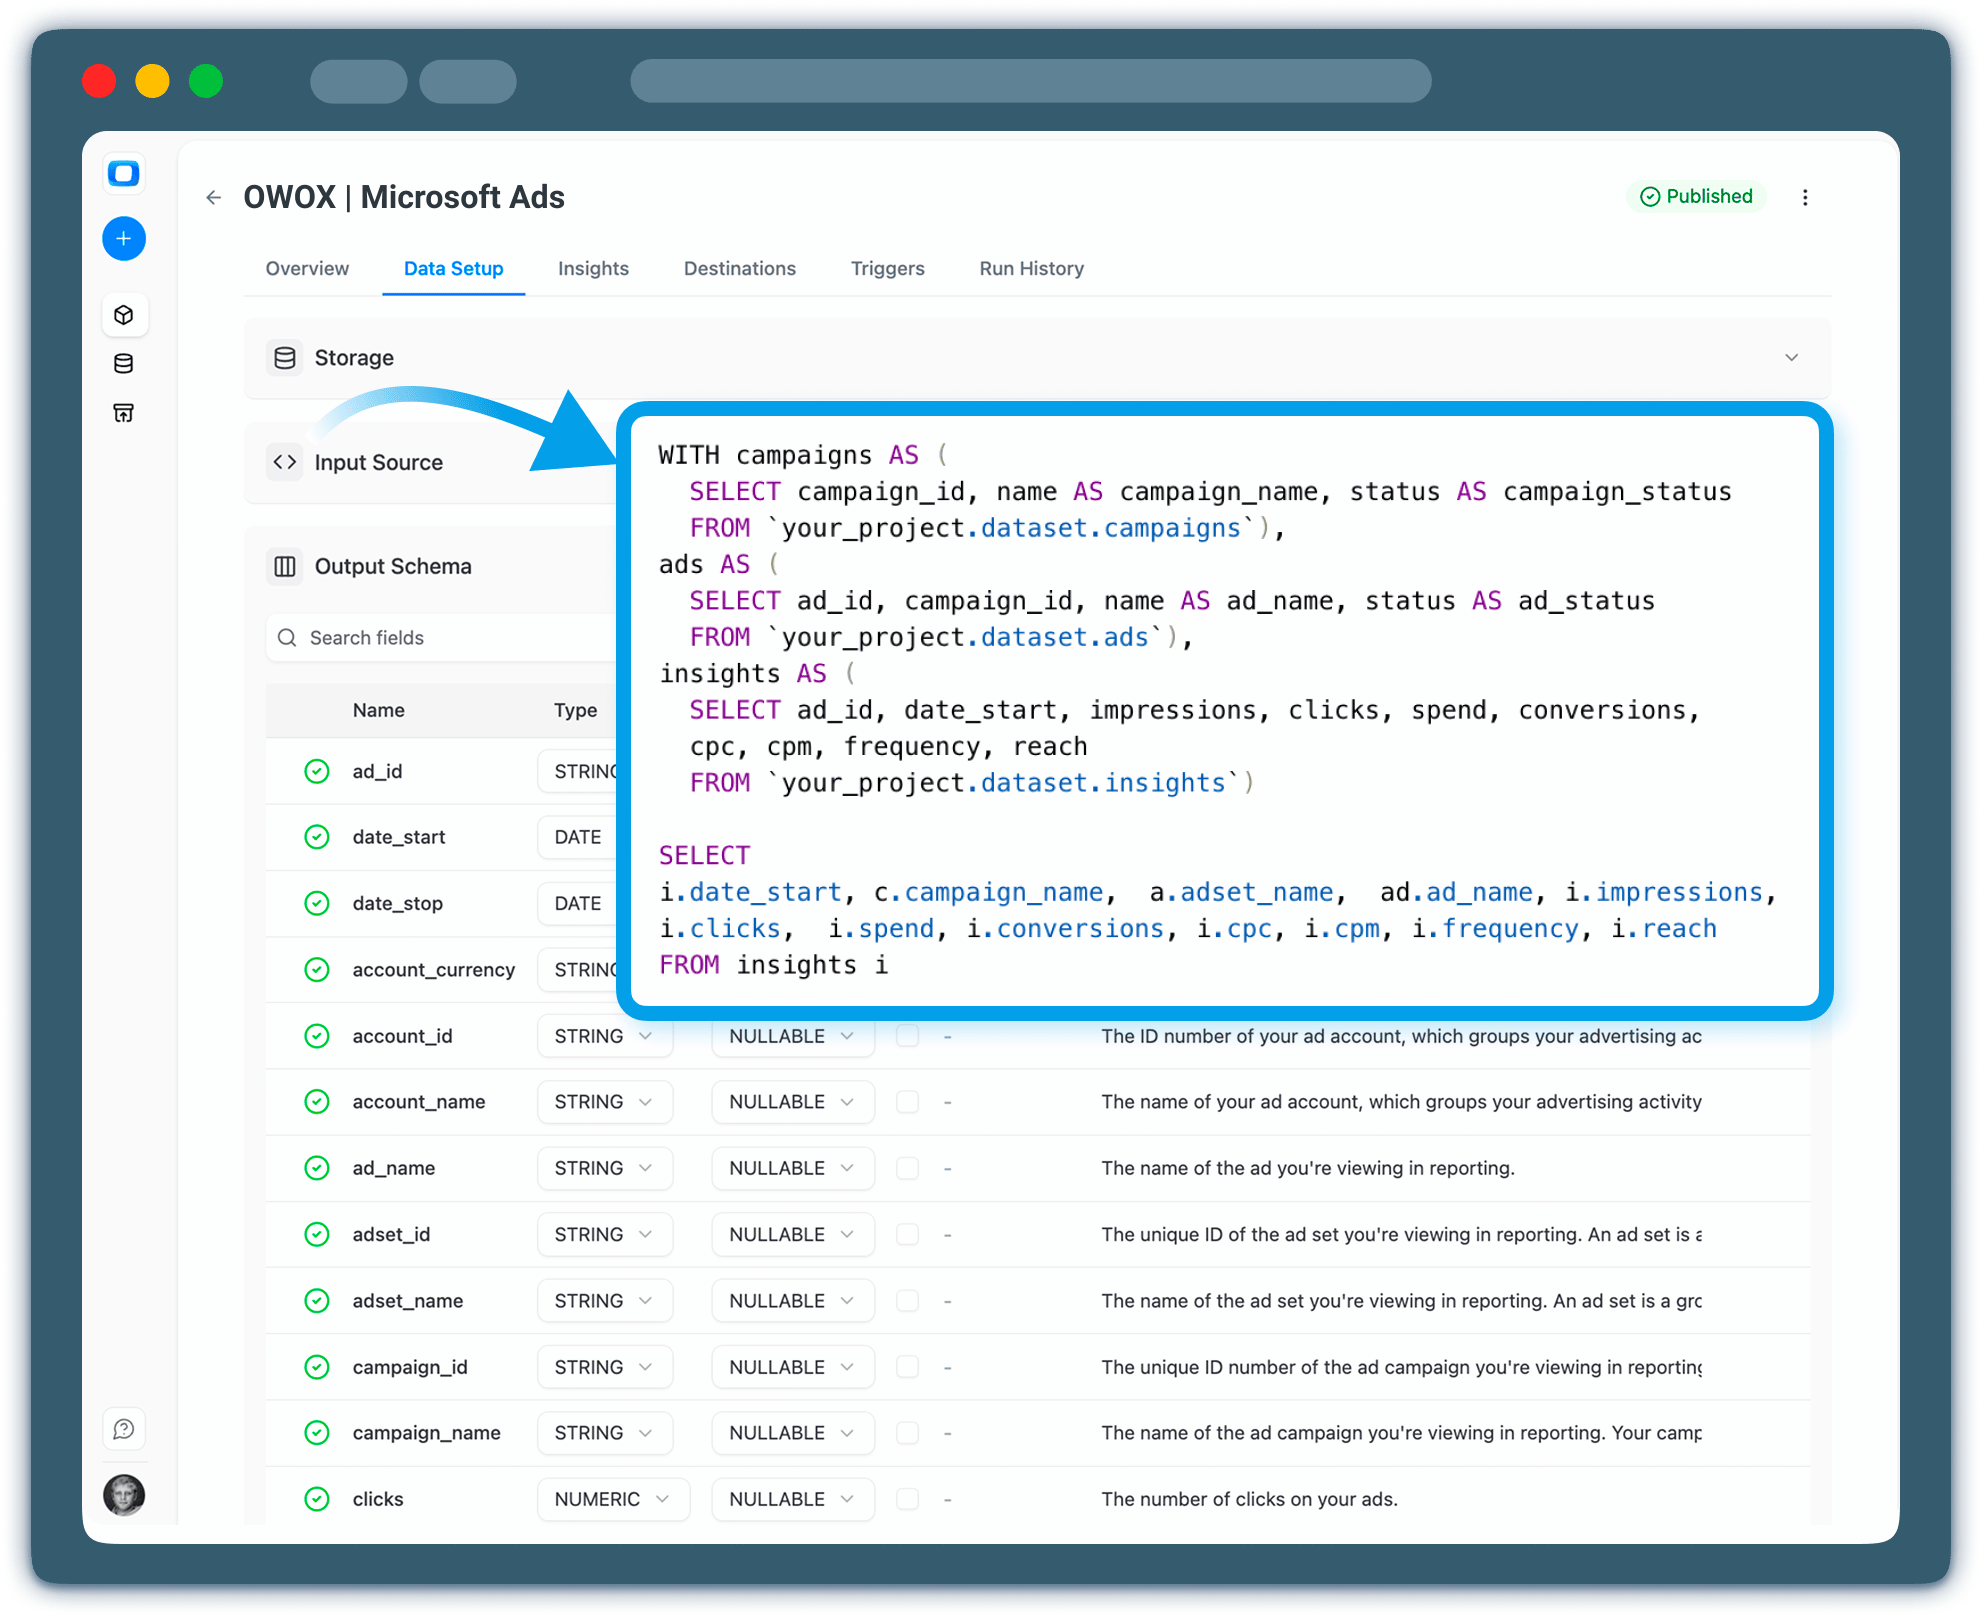Open the STRING type dropdown for adset_id
This screenshot has height=1617, width=1982.
click(604, 1234)
